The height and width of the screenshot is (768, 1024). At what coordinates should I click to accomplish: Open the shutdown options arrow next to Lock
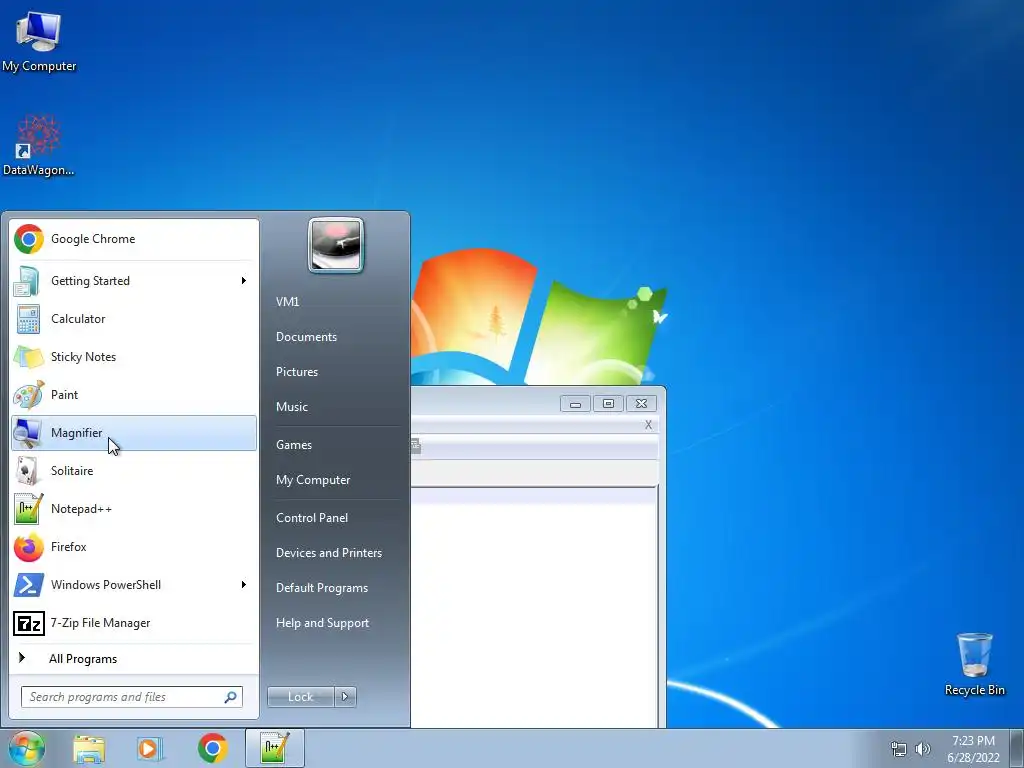[345, 697]
